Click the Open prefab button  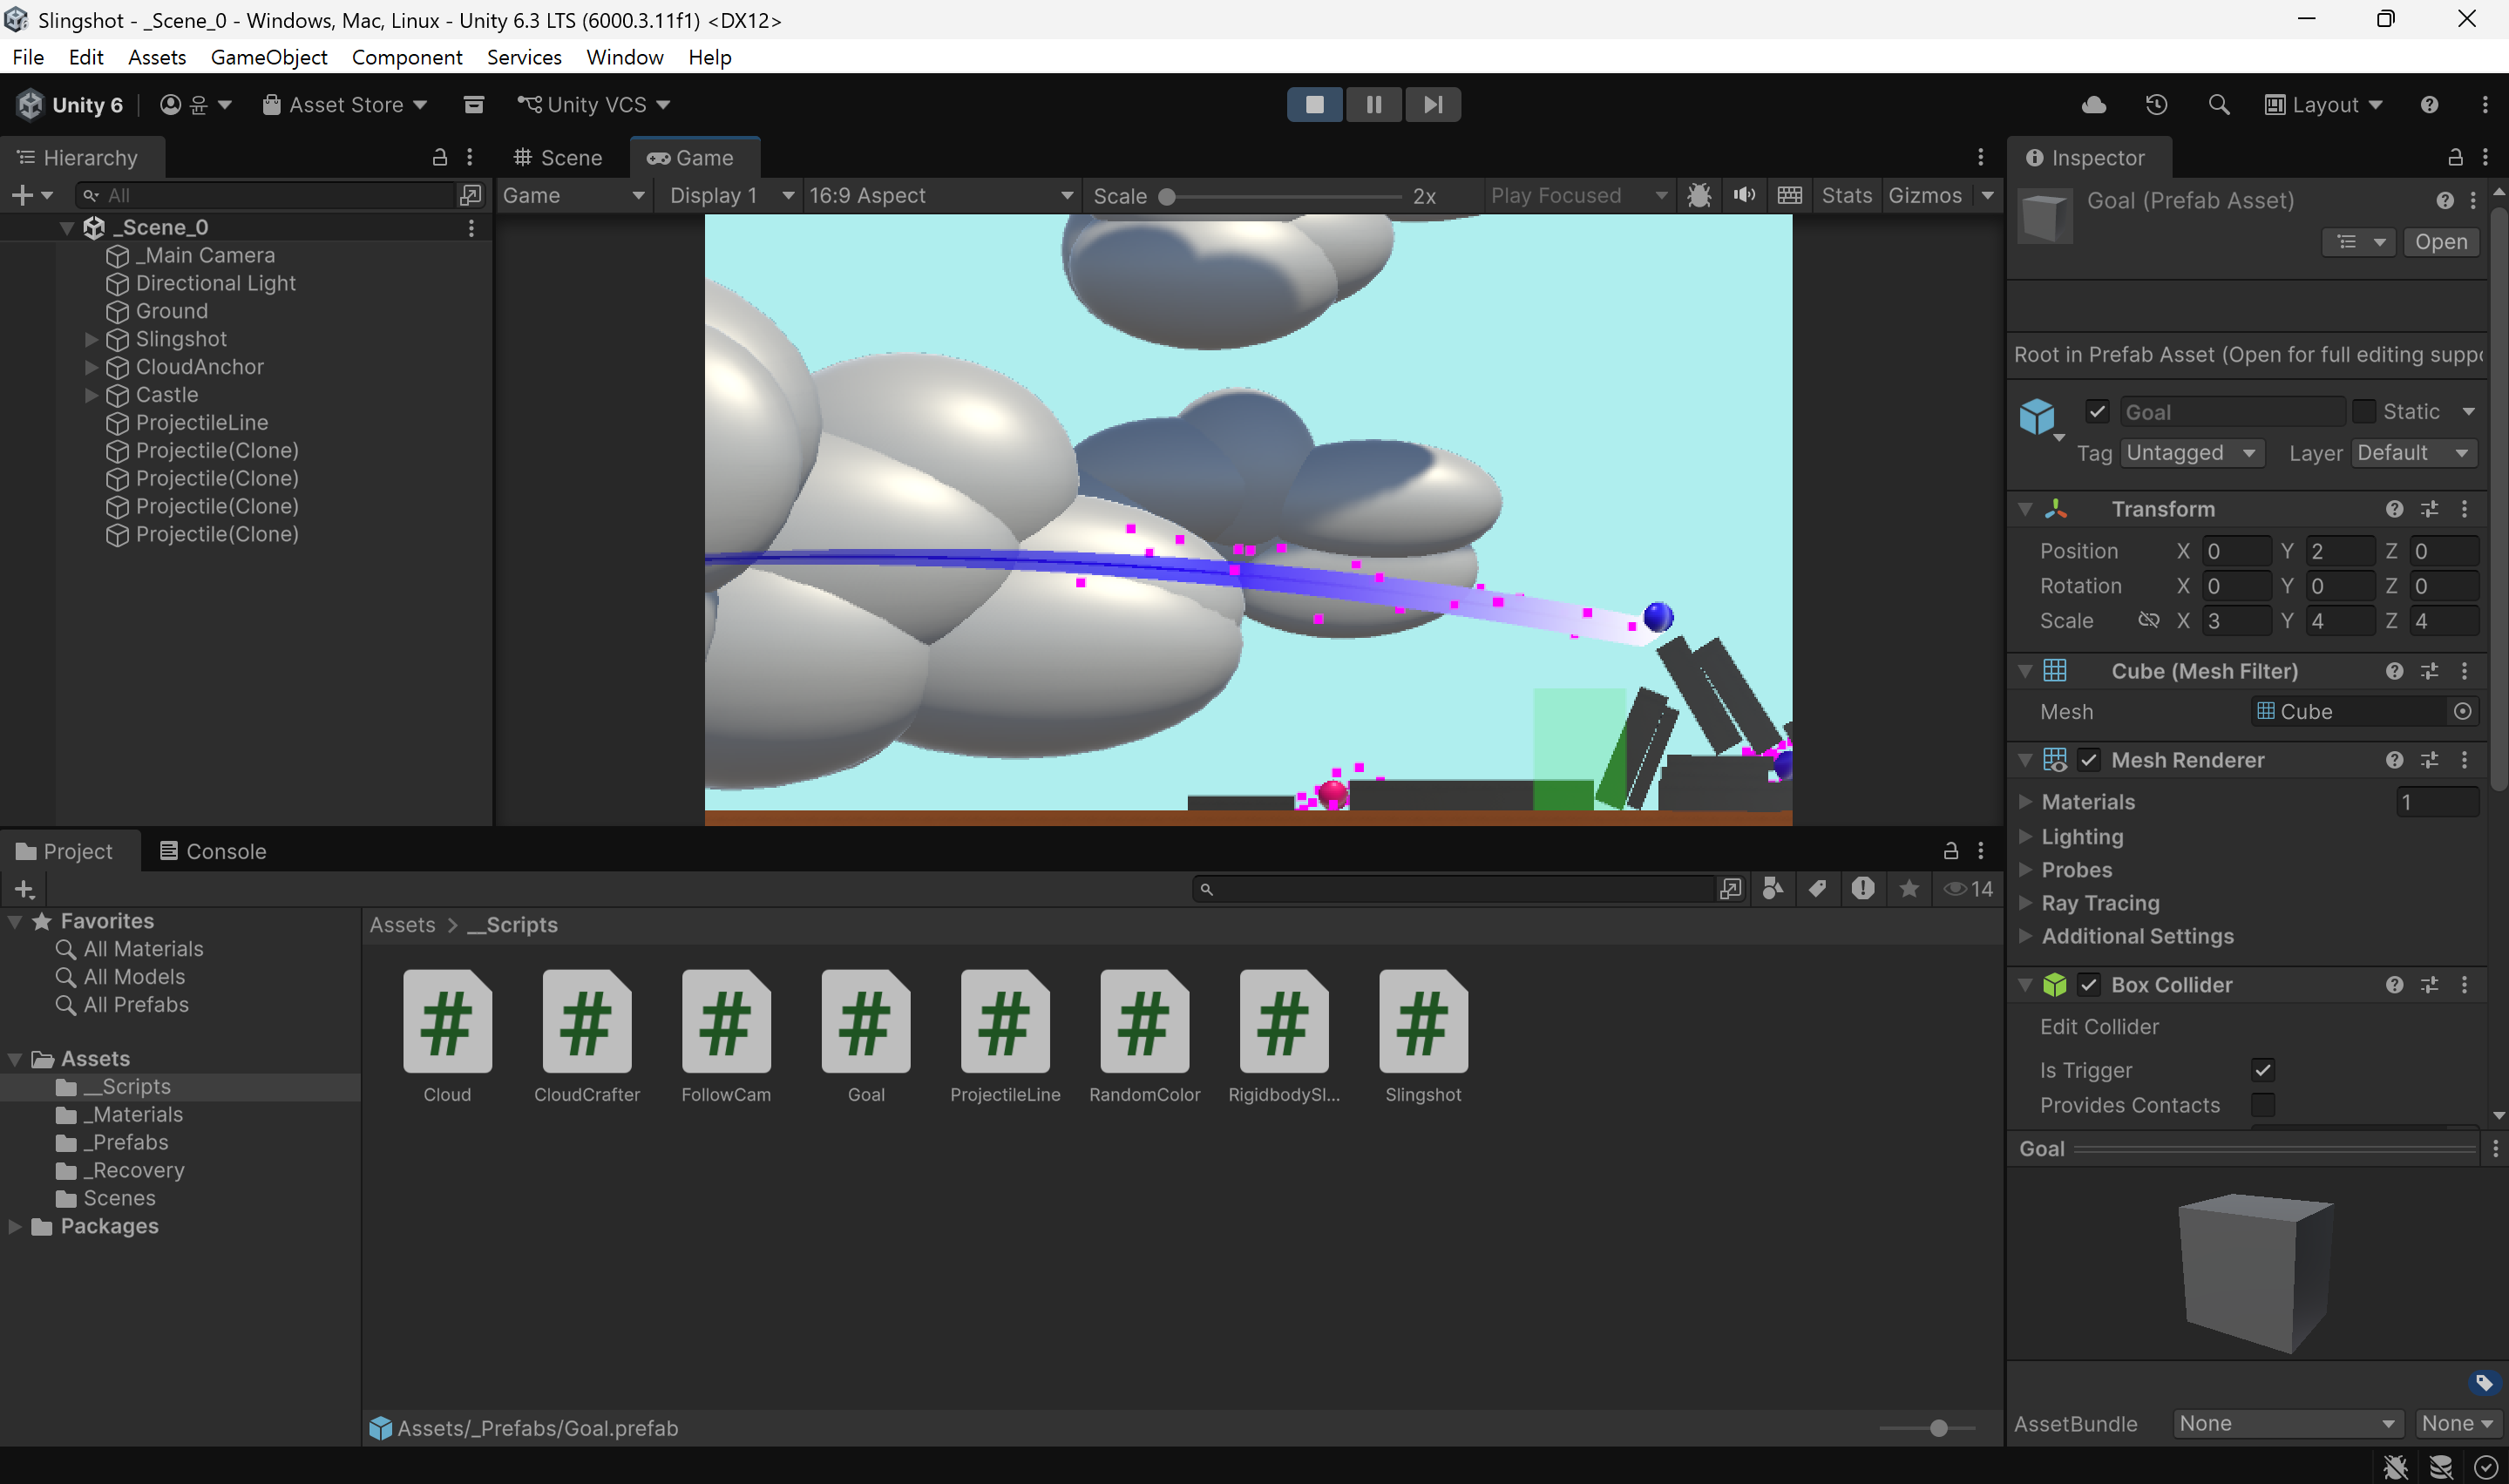[2440, 242]
